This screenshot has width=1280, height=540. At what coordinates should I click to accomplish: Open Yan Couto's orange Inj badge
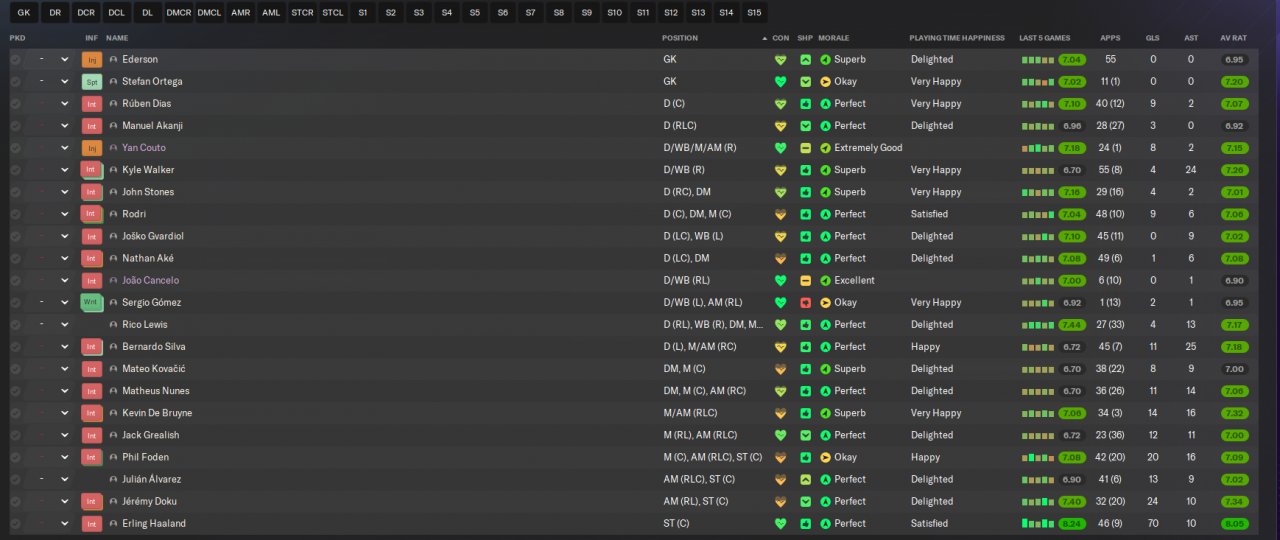tap(92, 148)
